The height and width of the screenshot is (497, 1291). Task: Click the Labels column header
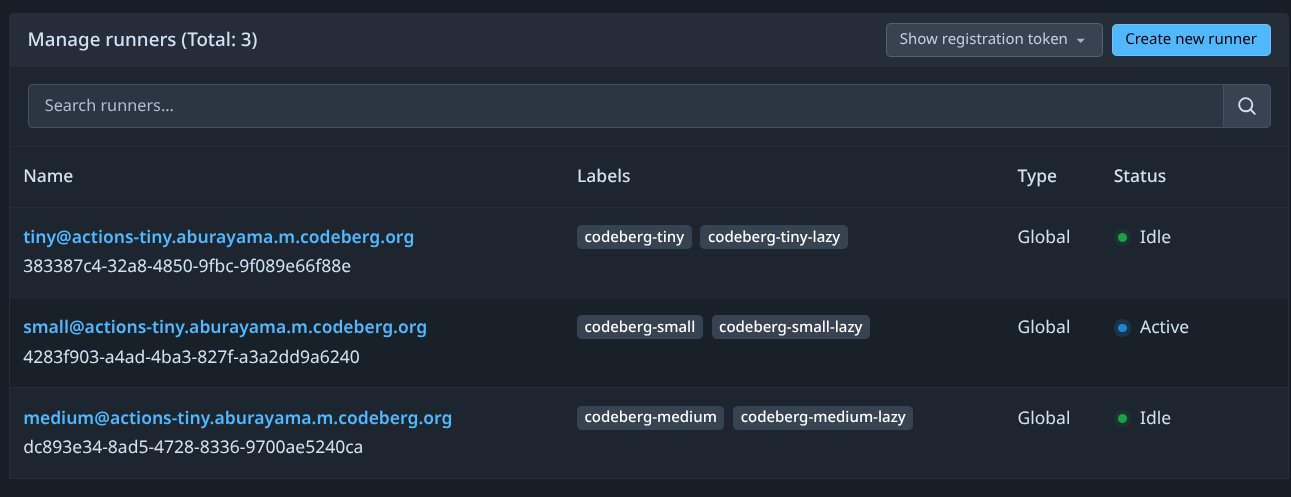[x=604, y=176]
